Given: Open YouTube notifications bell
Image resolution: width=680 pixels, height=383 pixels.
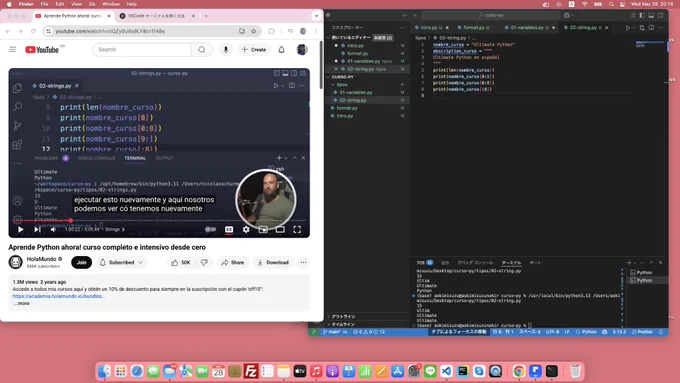Looking at the screenshot, I should 281,49.
